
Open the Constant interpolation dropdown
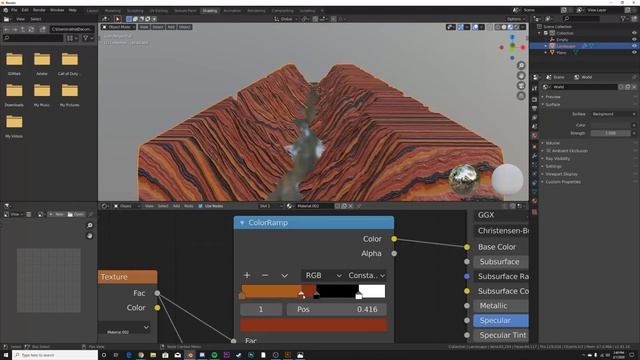[x=366, y=276]
